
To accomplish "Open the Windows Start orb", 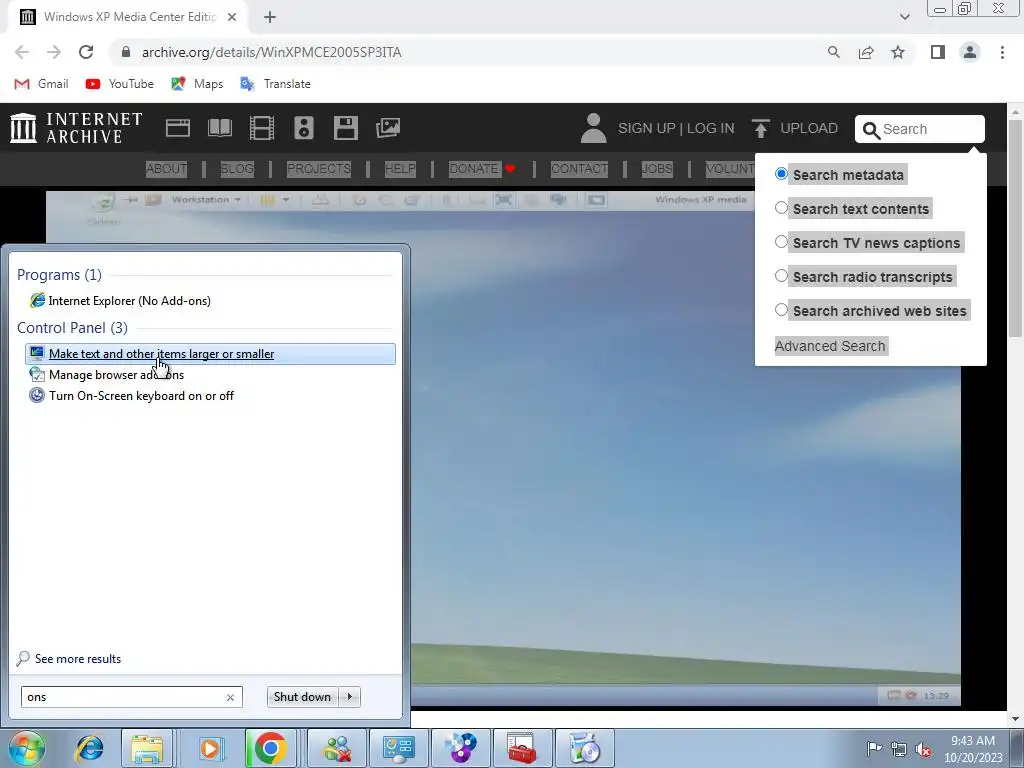I will [x=27, y=748].
